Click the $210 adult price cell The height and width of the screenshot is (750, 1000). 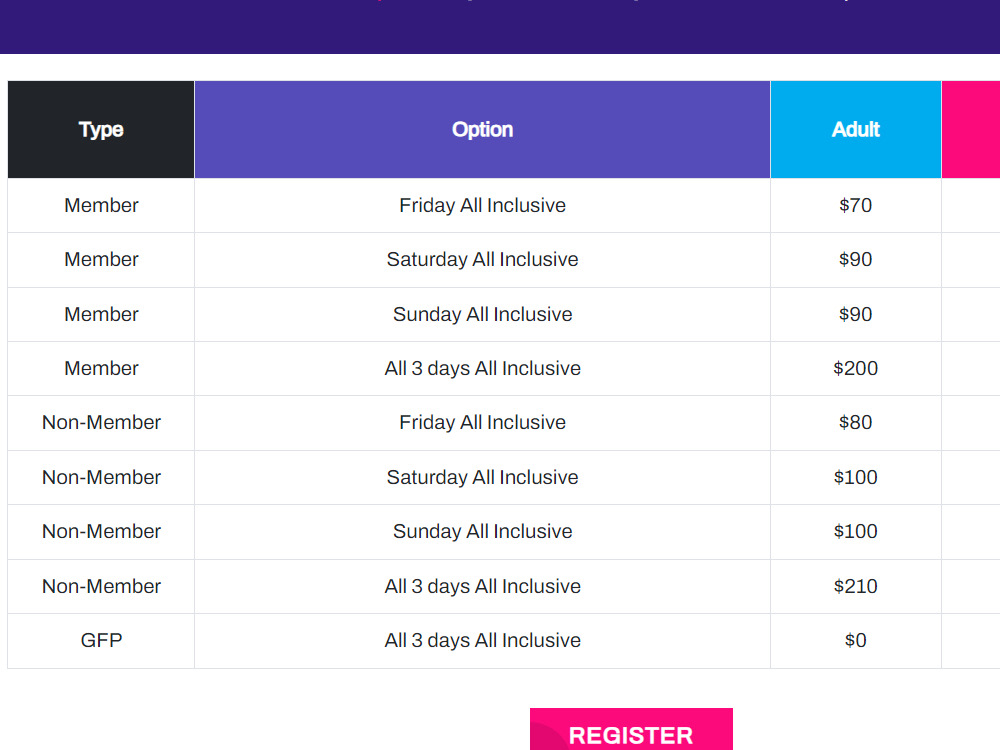click(855, 587)
